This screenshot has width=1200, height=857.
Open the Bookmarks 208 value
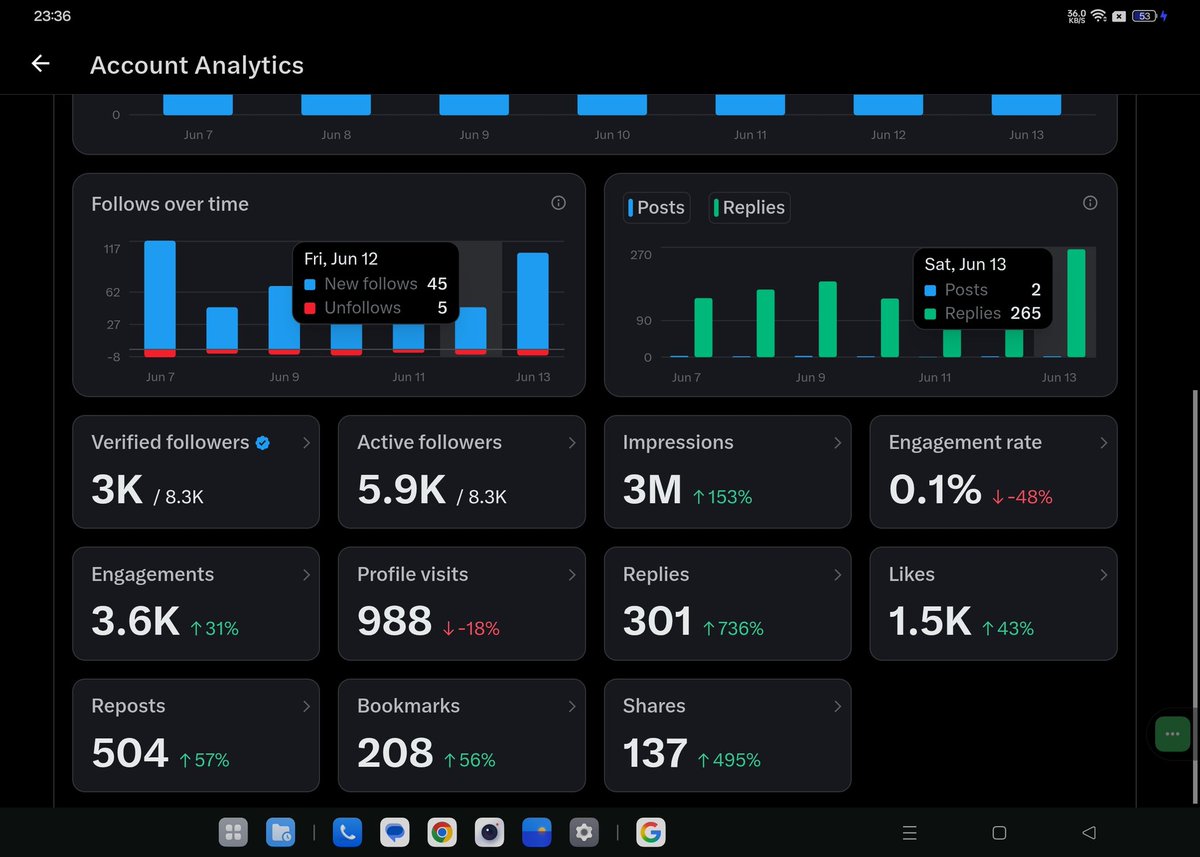coord(395,754)
